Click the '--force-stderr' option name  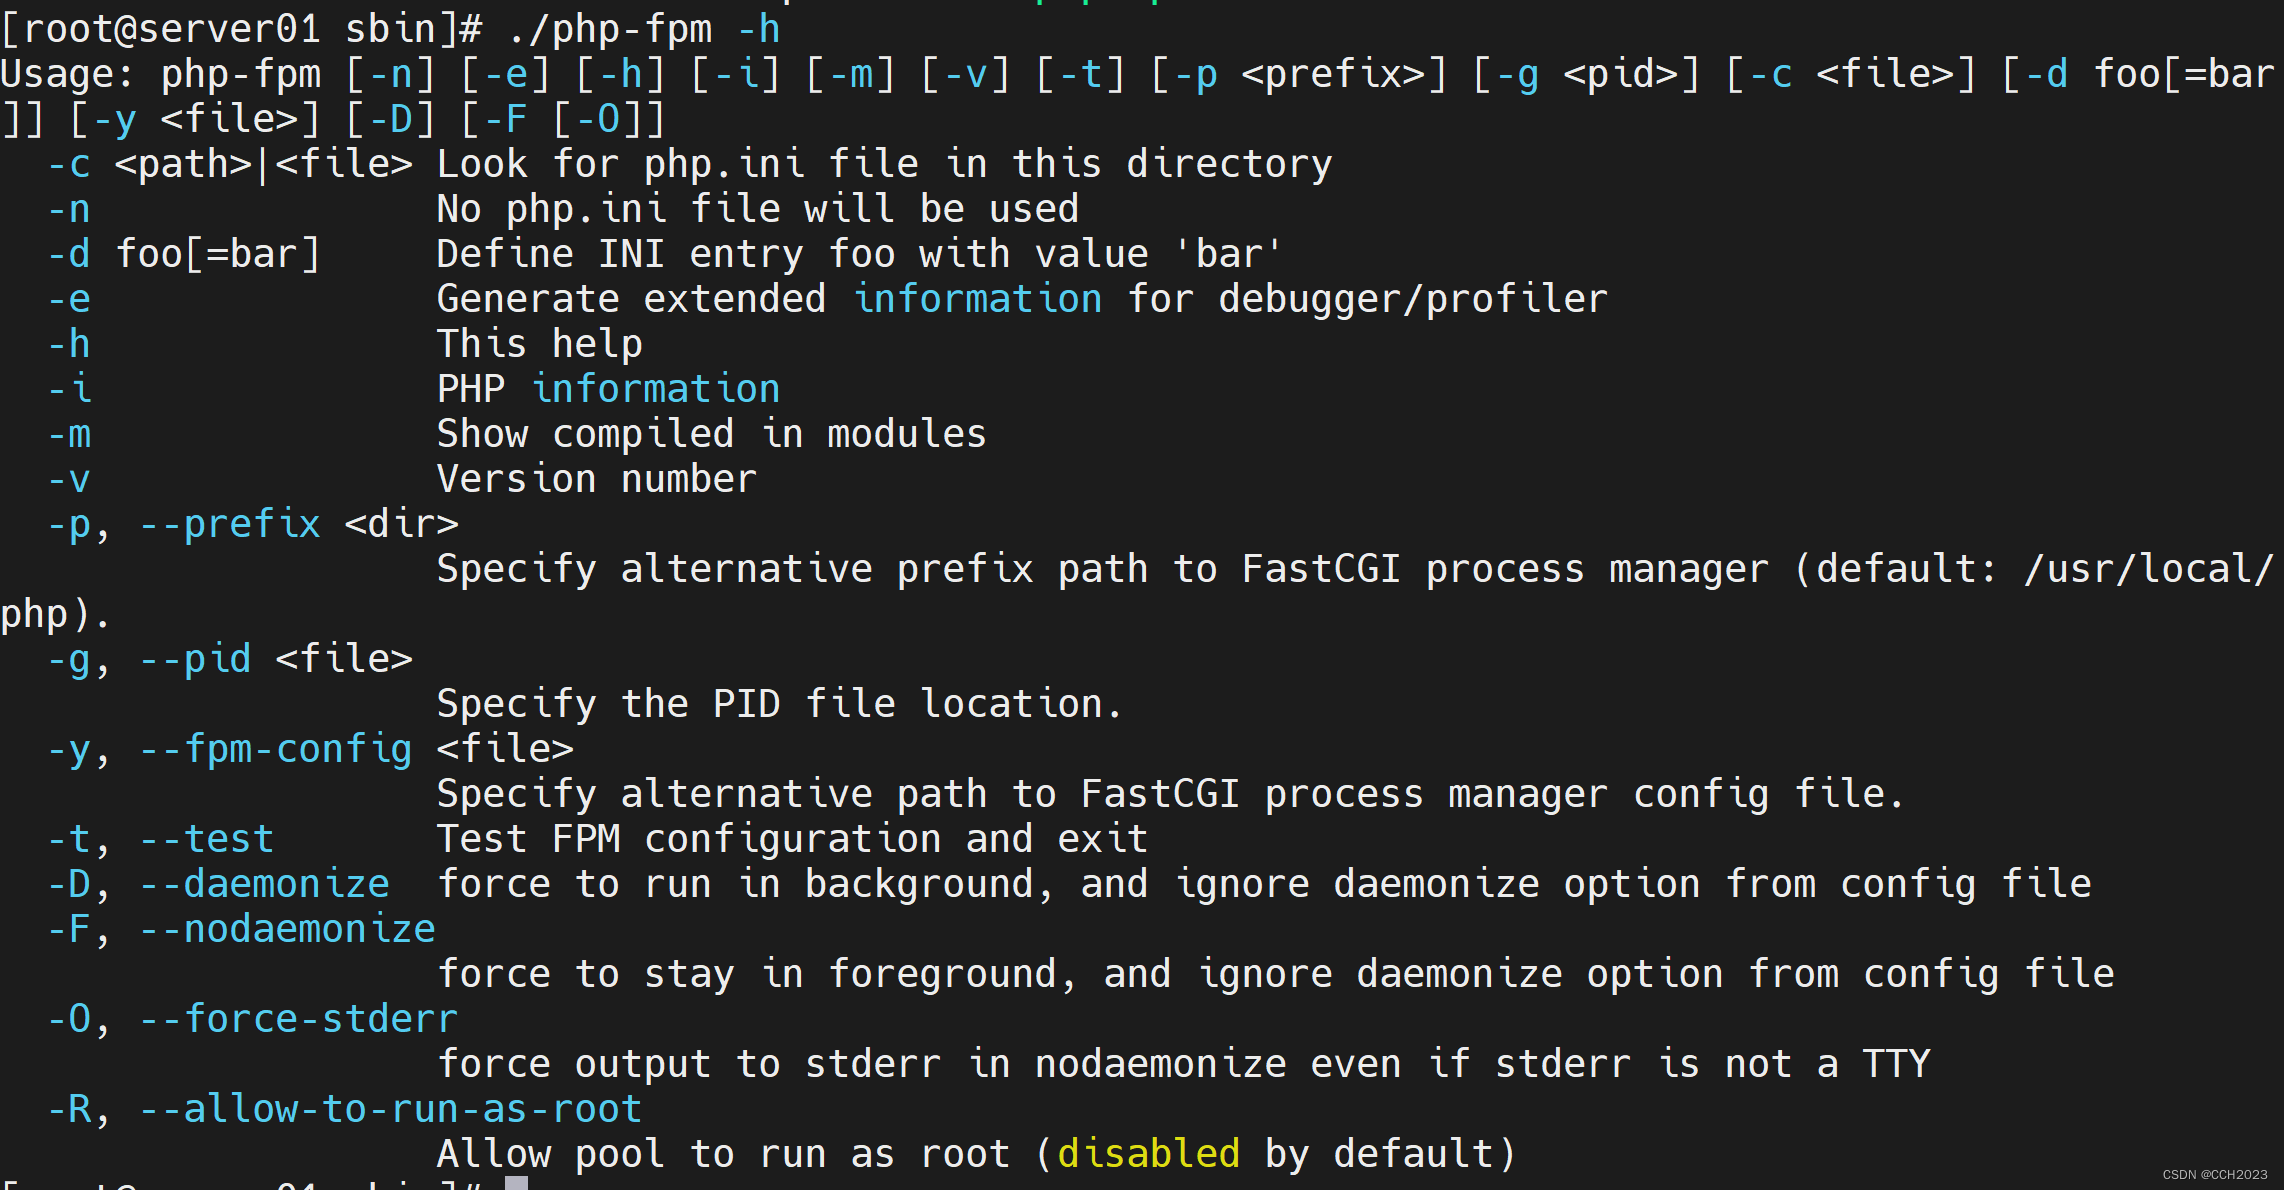pyautogui.click(x=299, y=1019)
